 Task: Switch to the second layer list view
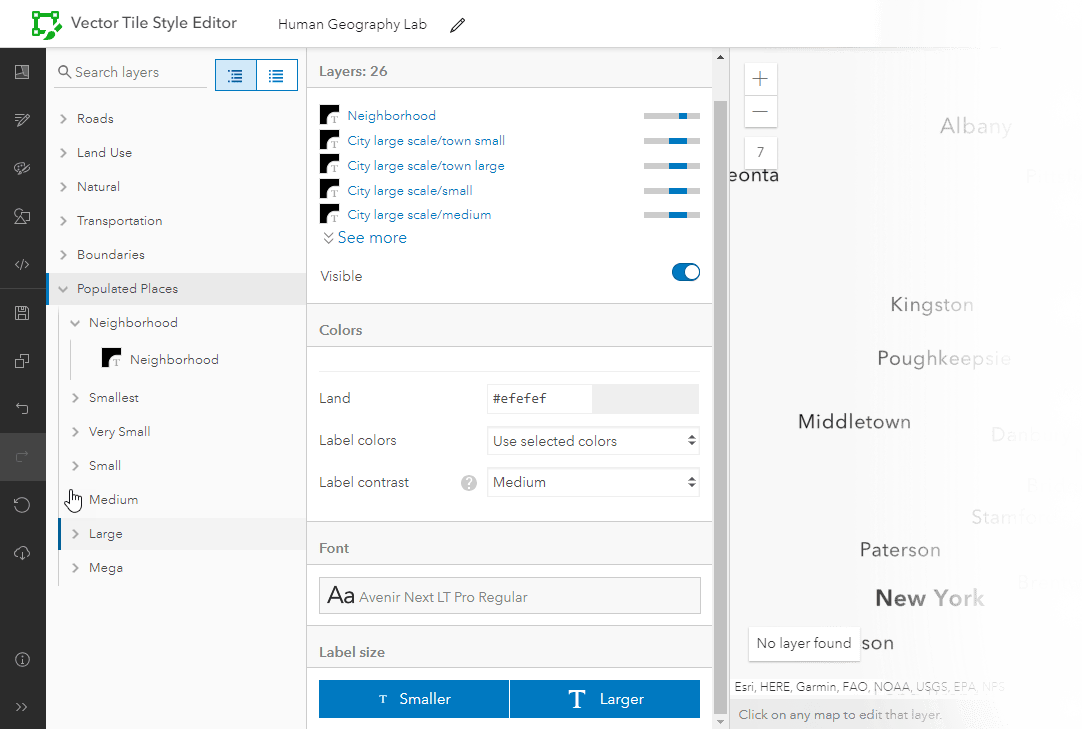pos(277,76)
